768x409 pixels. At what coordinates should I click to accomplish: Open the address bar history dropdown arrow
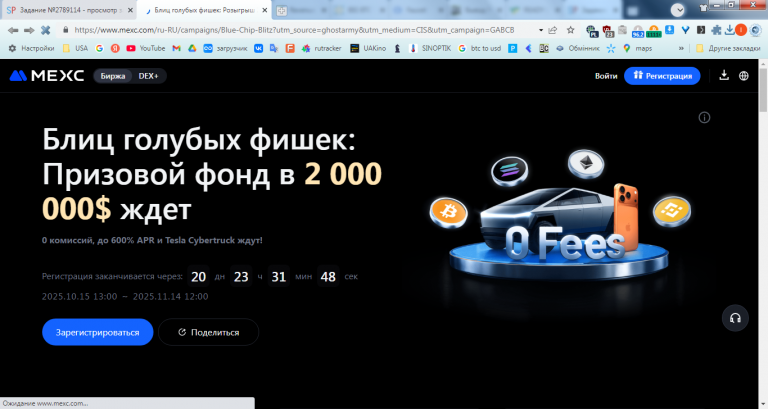[541, 30]
